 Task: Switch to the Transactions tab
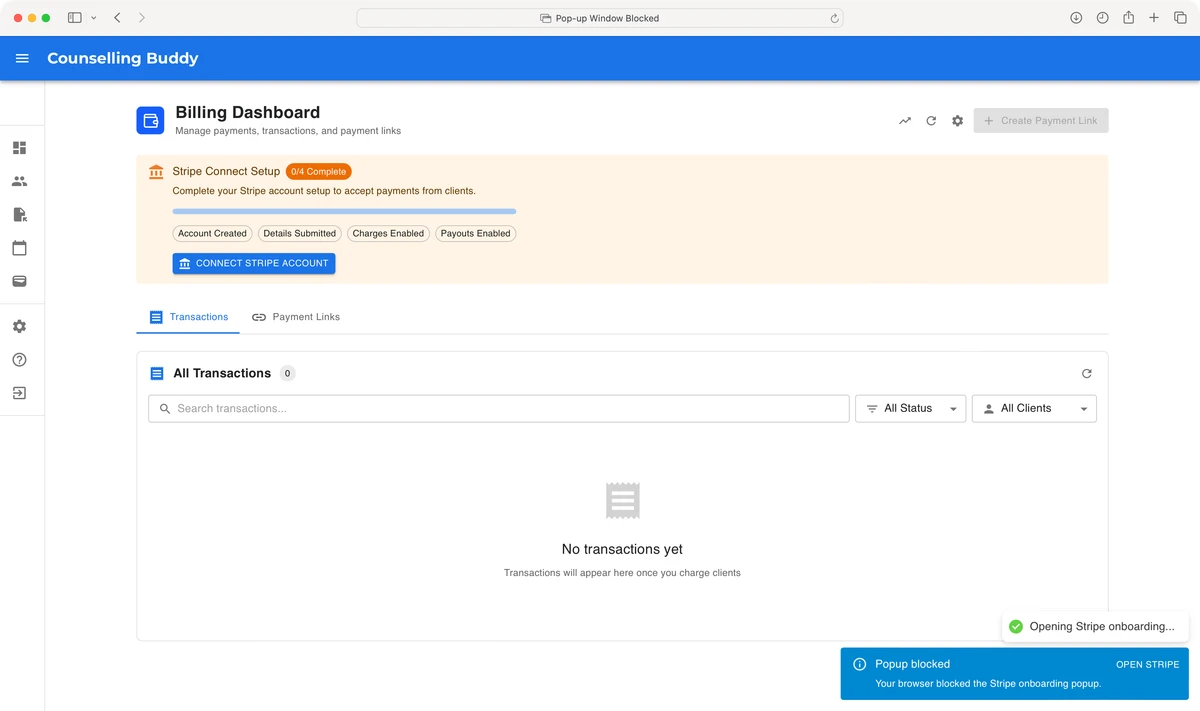click(x=188, y=317)
